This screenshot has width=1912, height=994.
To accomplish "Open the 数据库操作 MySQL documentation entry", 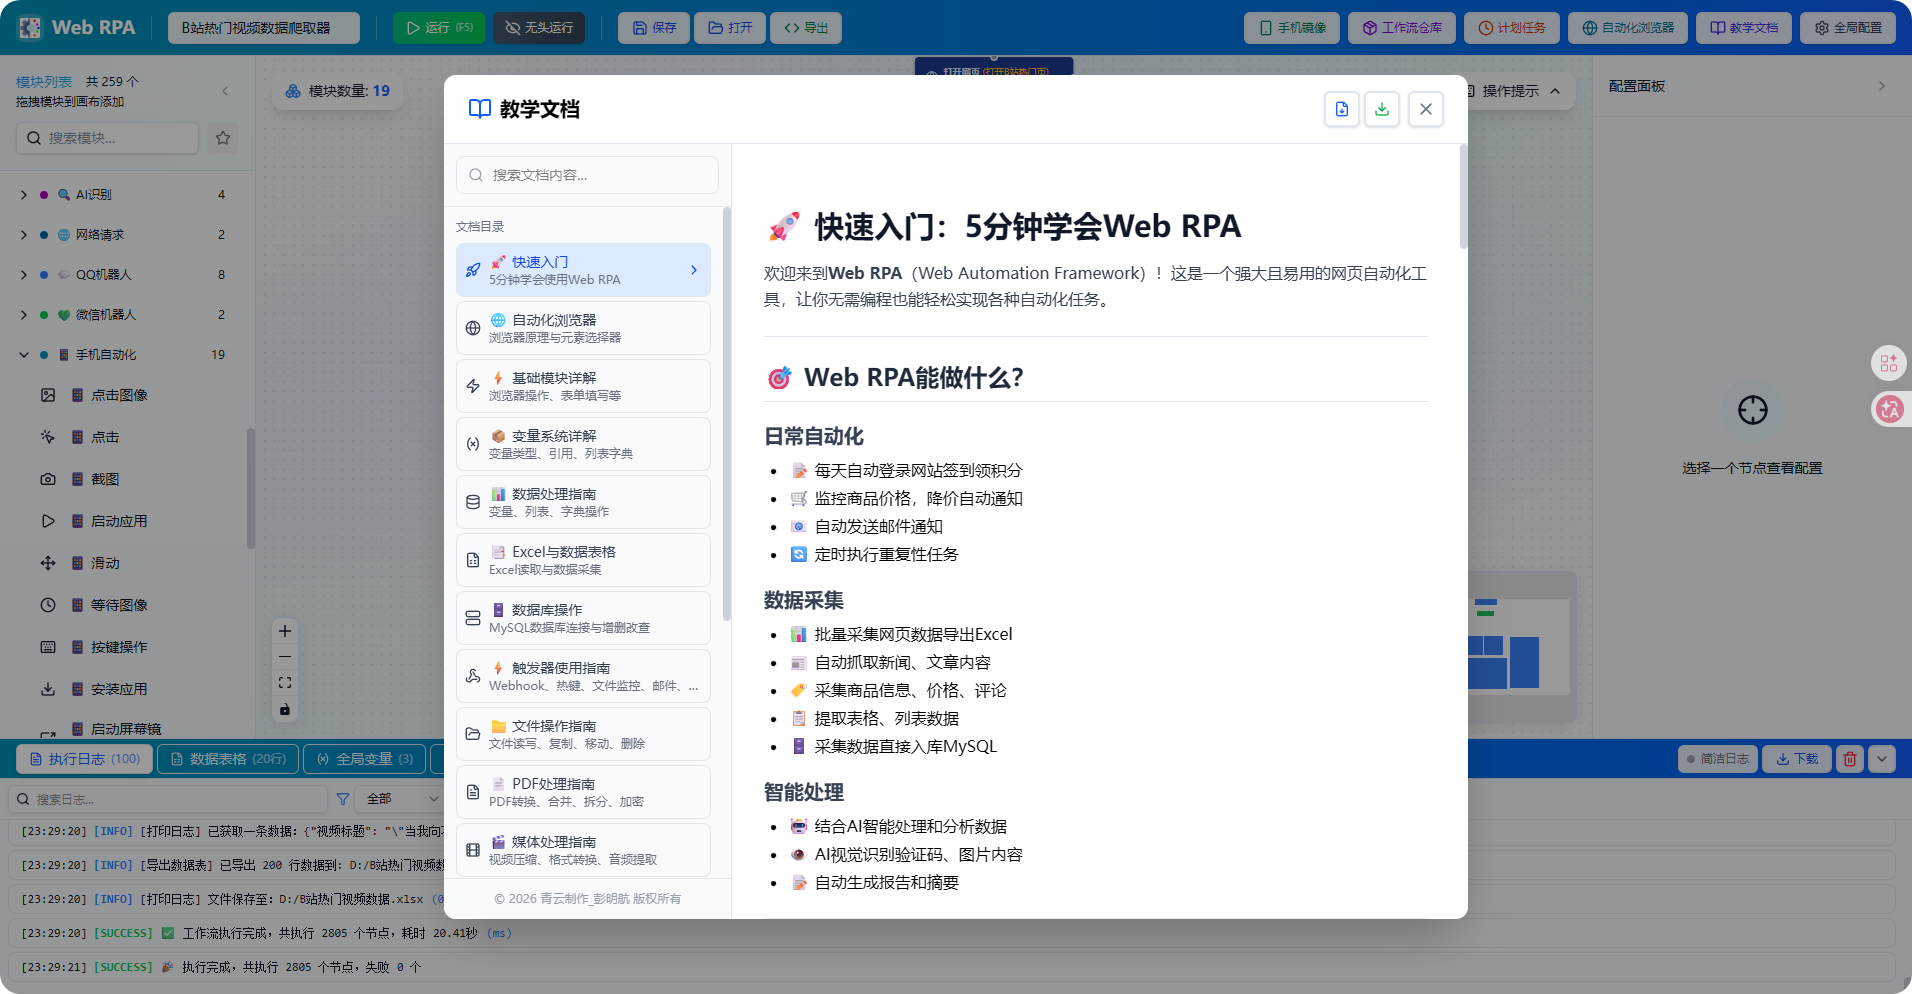I will [583, 617].
